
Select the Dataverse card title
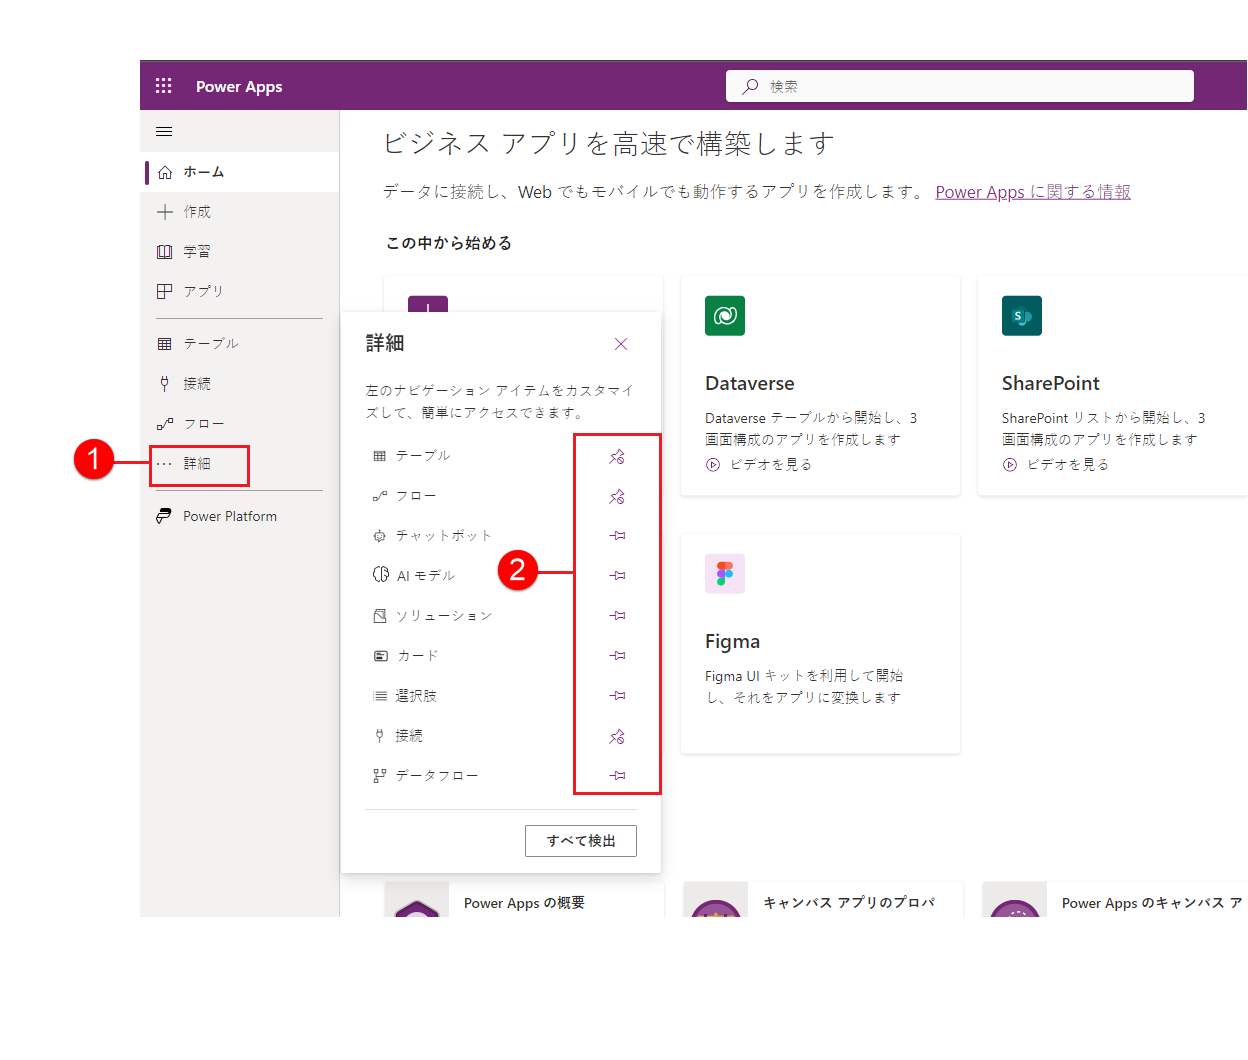(750, 383)
